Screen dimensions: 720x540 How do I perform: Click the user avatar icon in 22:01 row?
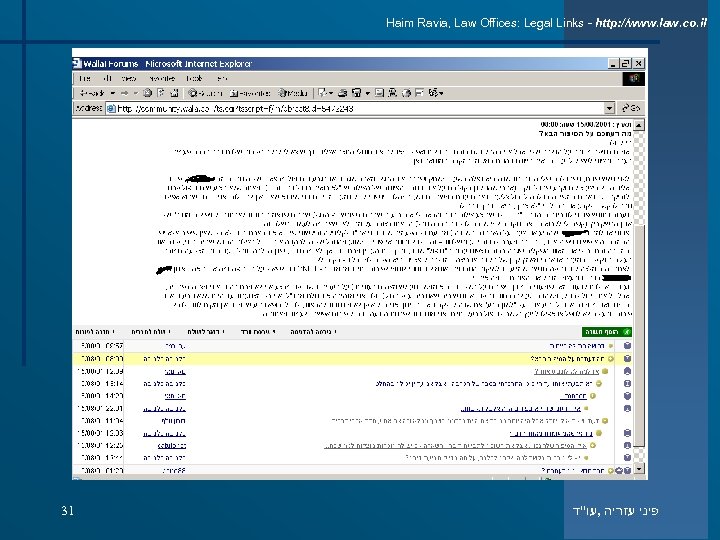click(627, 408)
